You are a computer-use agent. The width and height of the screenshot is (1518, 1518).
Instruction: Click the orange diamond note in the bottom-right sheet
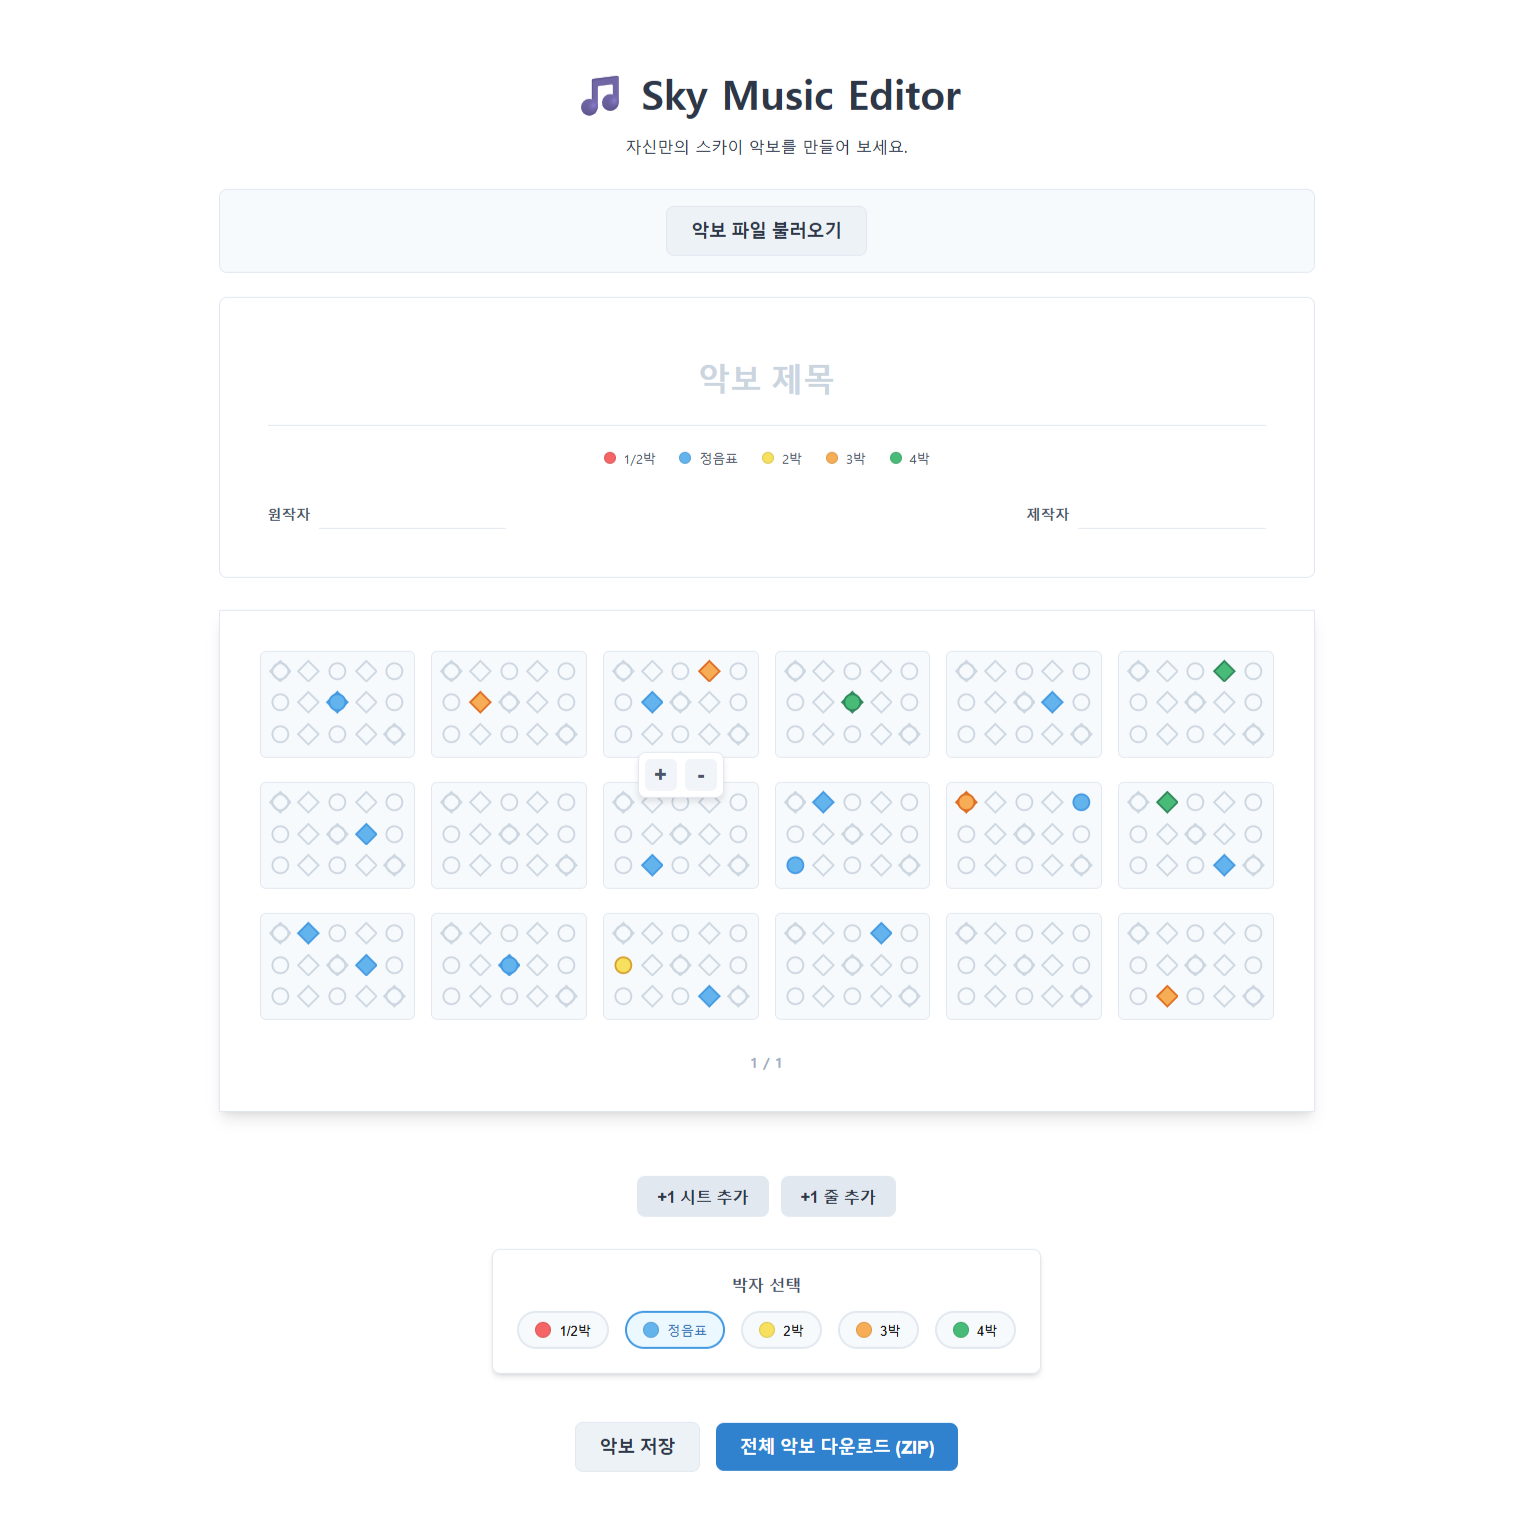[x=1167, y=996]
